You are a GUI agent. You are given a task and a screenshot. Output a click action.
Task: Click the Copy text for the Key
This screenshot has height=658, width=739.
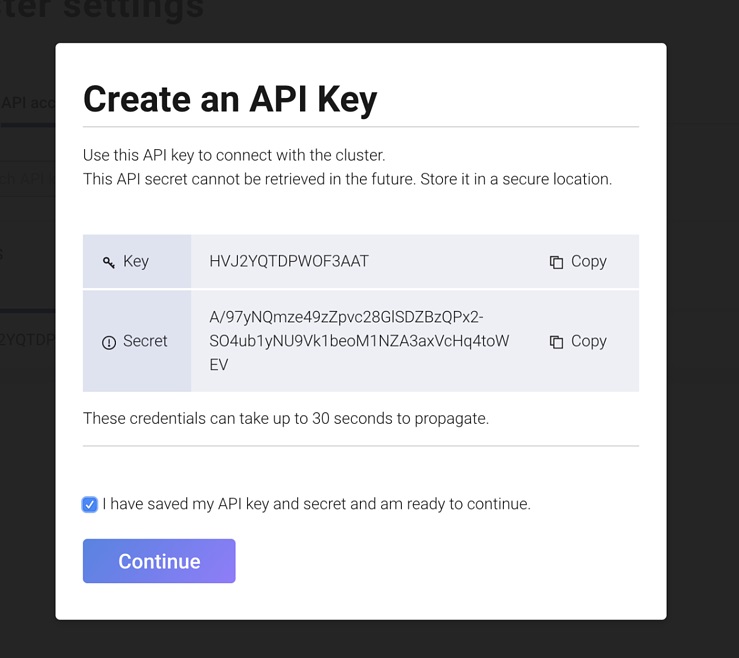pos(589,262)
